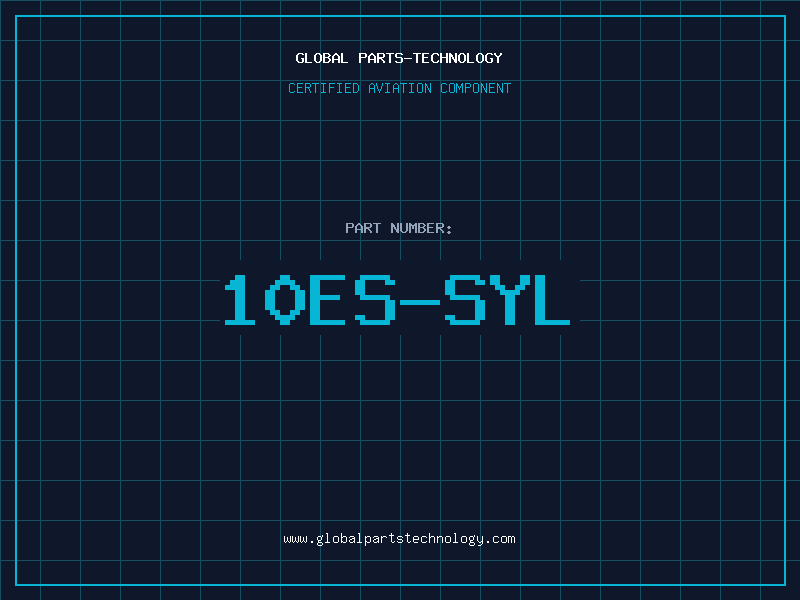Viewport: 800px width, 600px height.
Task: Select the letter L in the part number
Action: coord(555,300)
